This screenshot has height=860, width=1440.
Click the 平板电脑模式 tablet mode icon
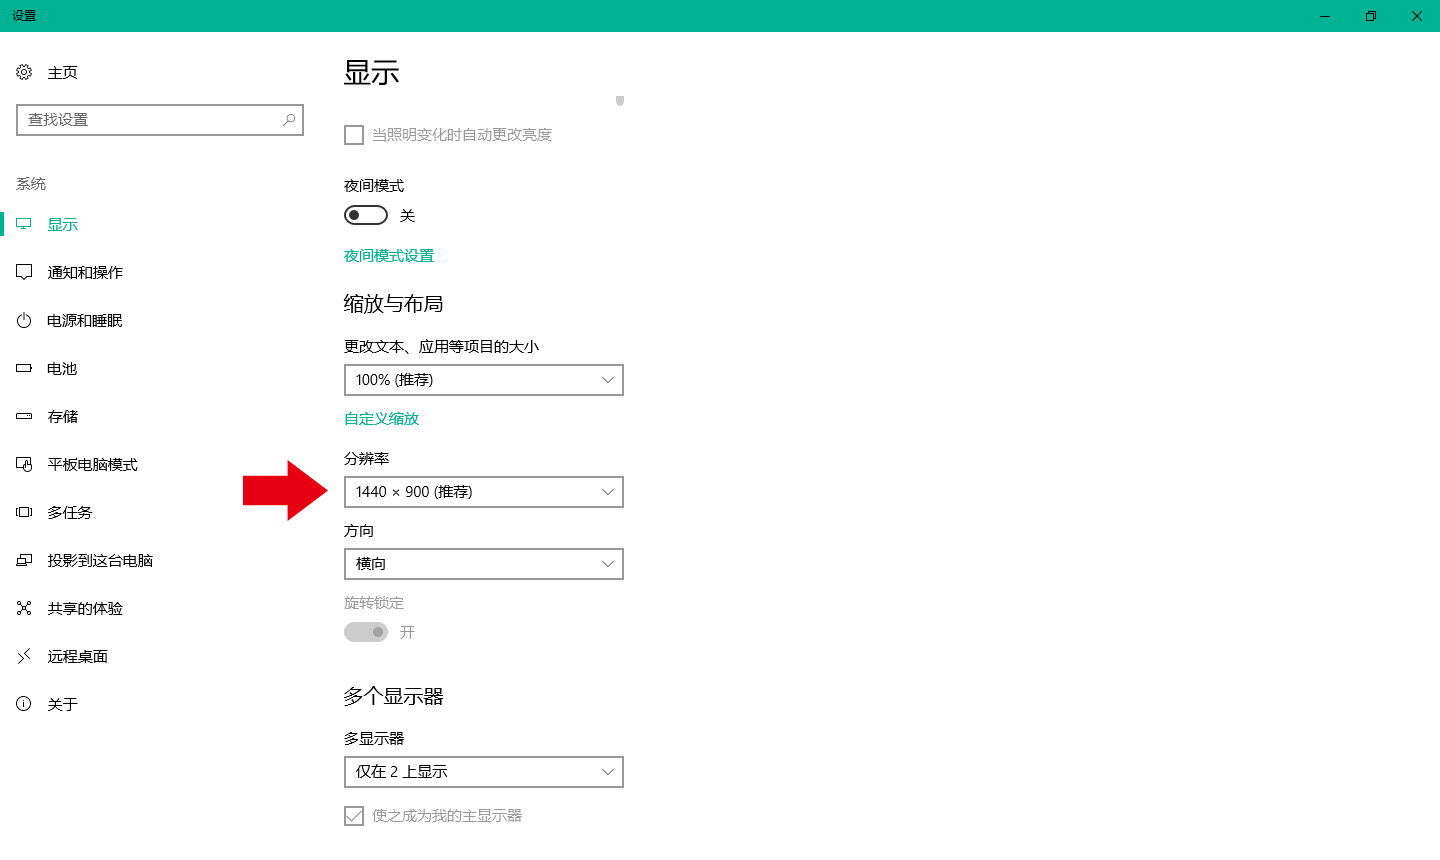[24, 464]
